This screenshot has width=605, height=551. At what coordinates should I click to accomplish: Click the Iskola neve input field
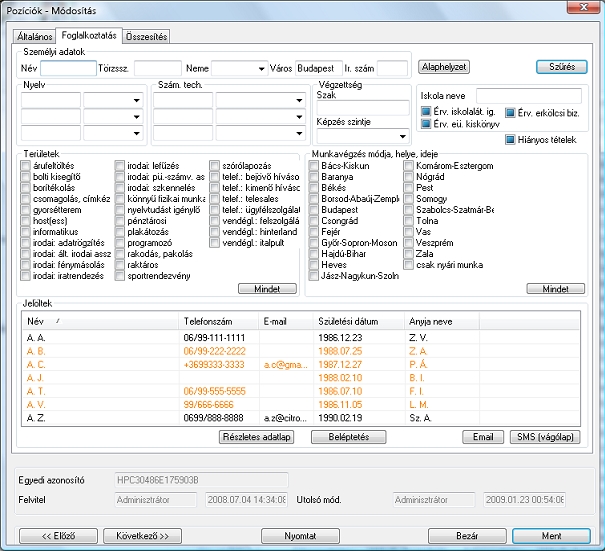click(529, 95)
